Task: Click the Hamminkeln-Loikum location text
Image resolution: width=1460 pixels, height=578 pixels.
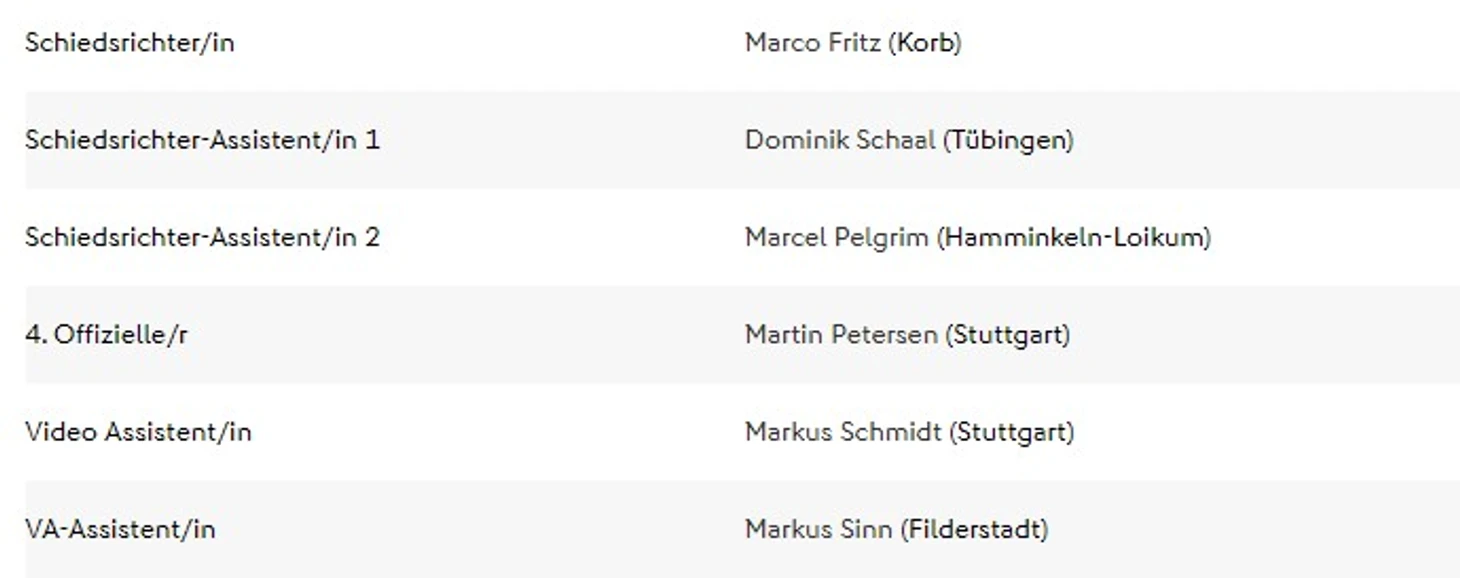Action: pyautogui.click(x=1074, y=238)
